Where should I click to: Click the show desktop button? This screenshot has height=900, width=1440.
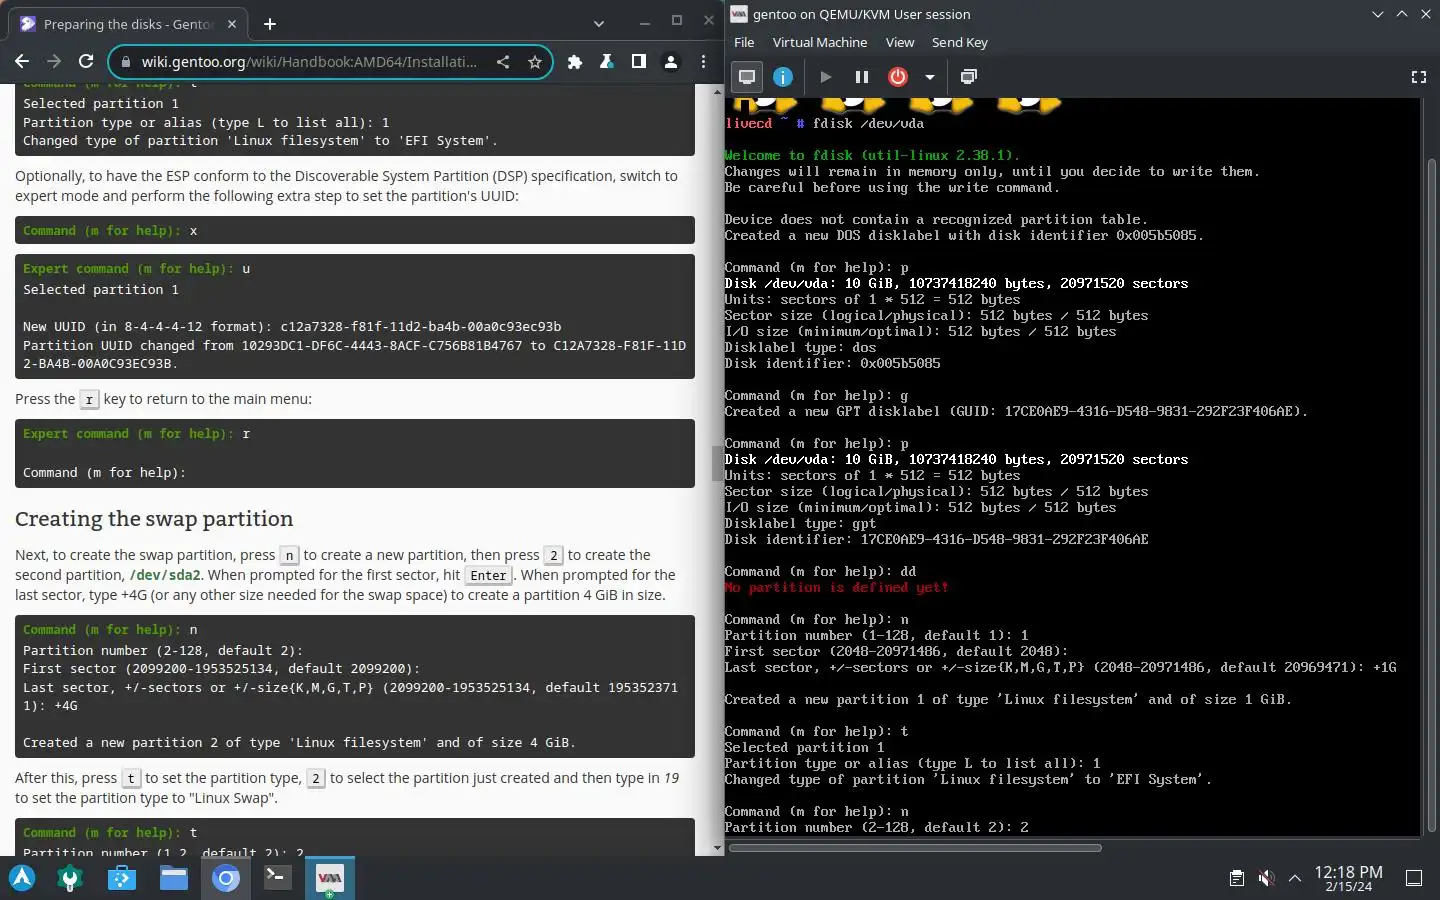(1414, 878)
